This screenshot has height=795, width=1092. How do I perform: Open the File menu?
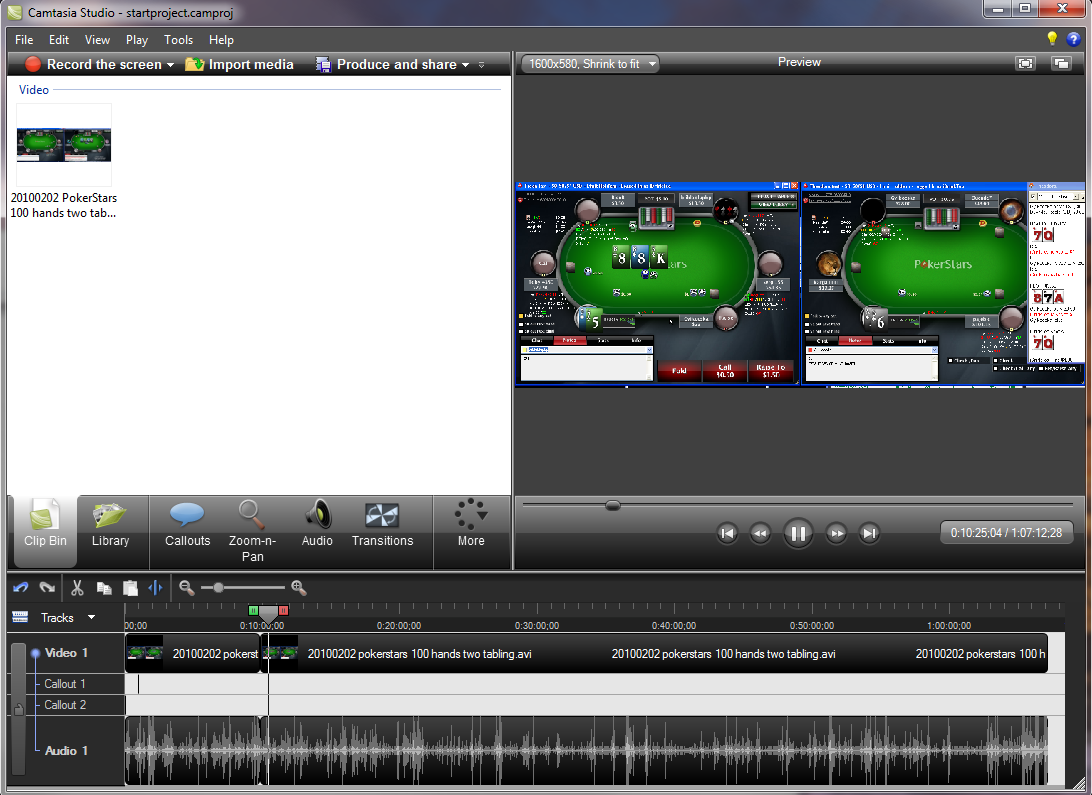point(24,40)
